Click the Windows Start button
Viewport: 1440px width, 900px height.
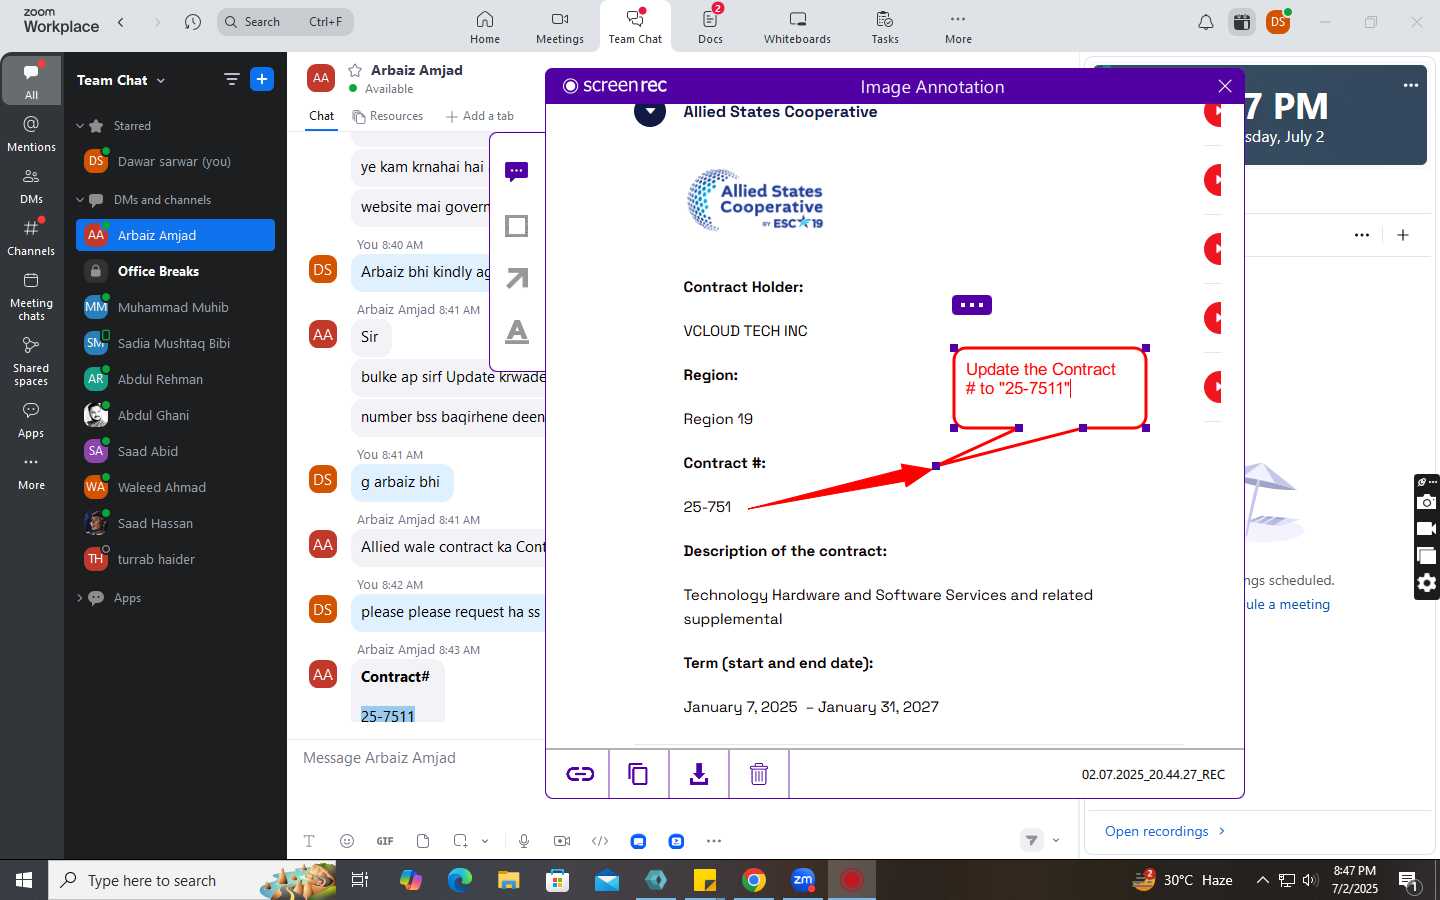pos(24,880)
